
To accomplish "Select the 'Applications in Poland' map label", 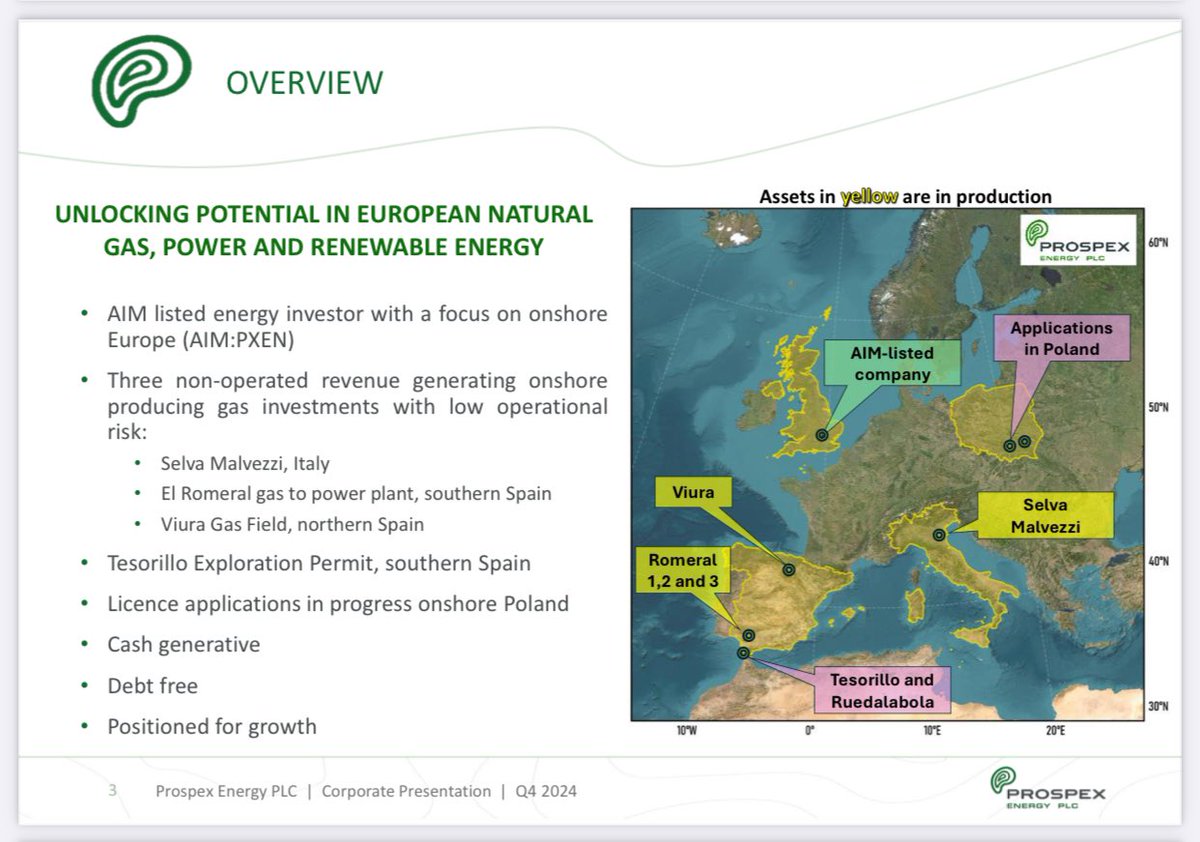I will [1061, 339].
